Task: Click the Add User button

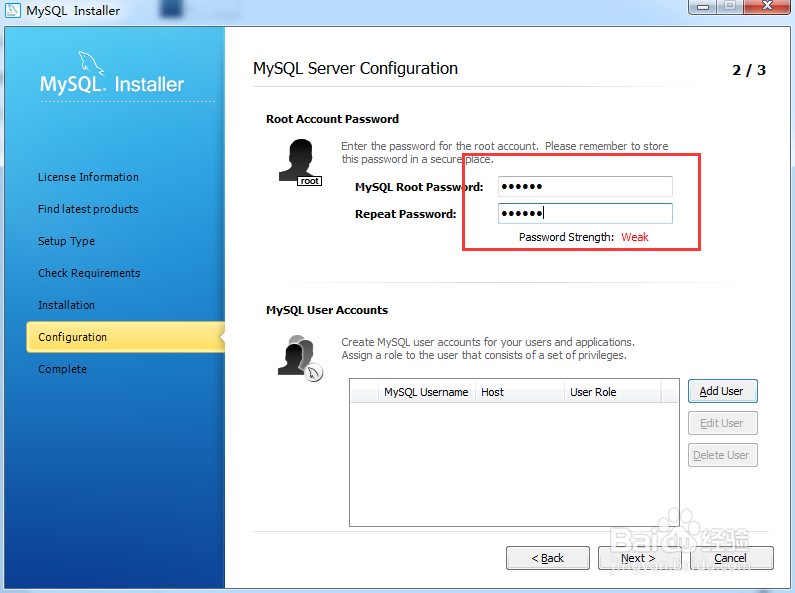Action: (x=722, y=391)
